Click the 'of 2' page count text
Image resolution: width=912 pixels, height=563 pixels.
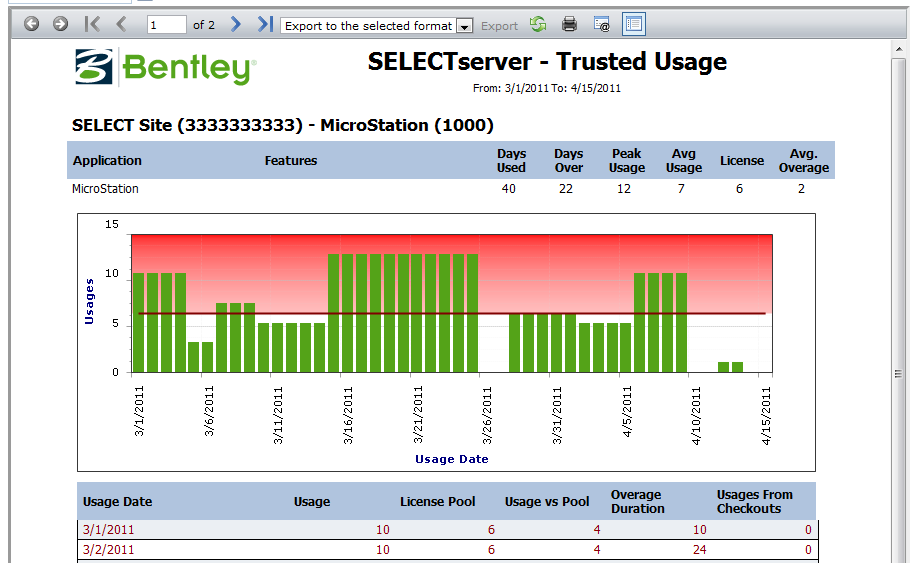(x=204, y=25)
